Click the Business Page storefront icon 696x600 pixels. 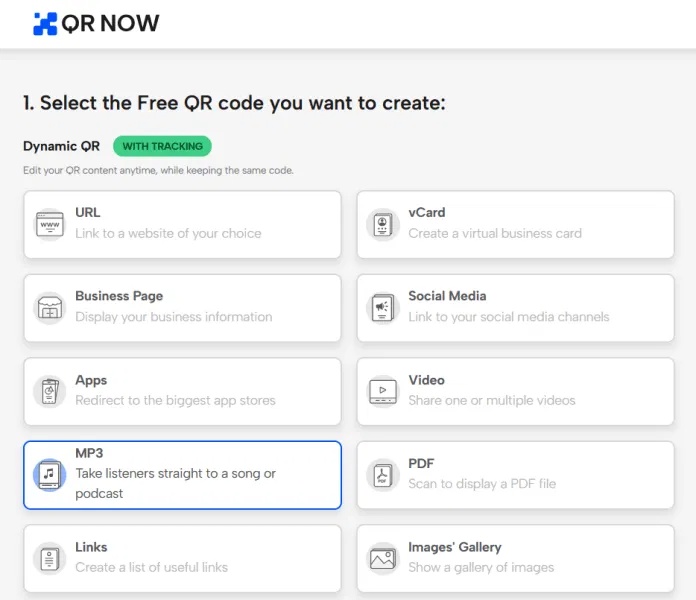click(x=49, y=308)
